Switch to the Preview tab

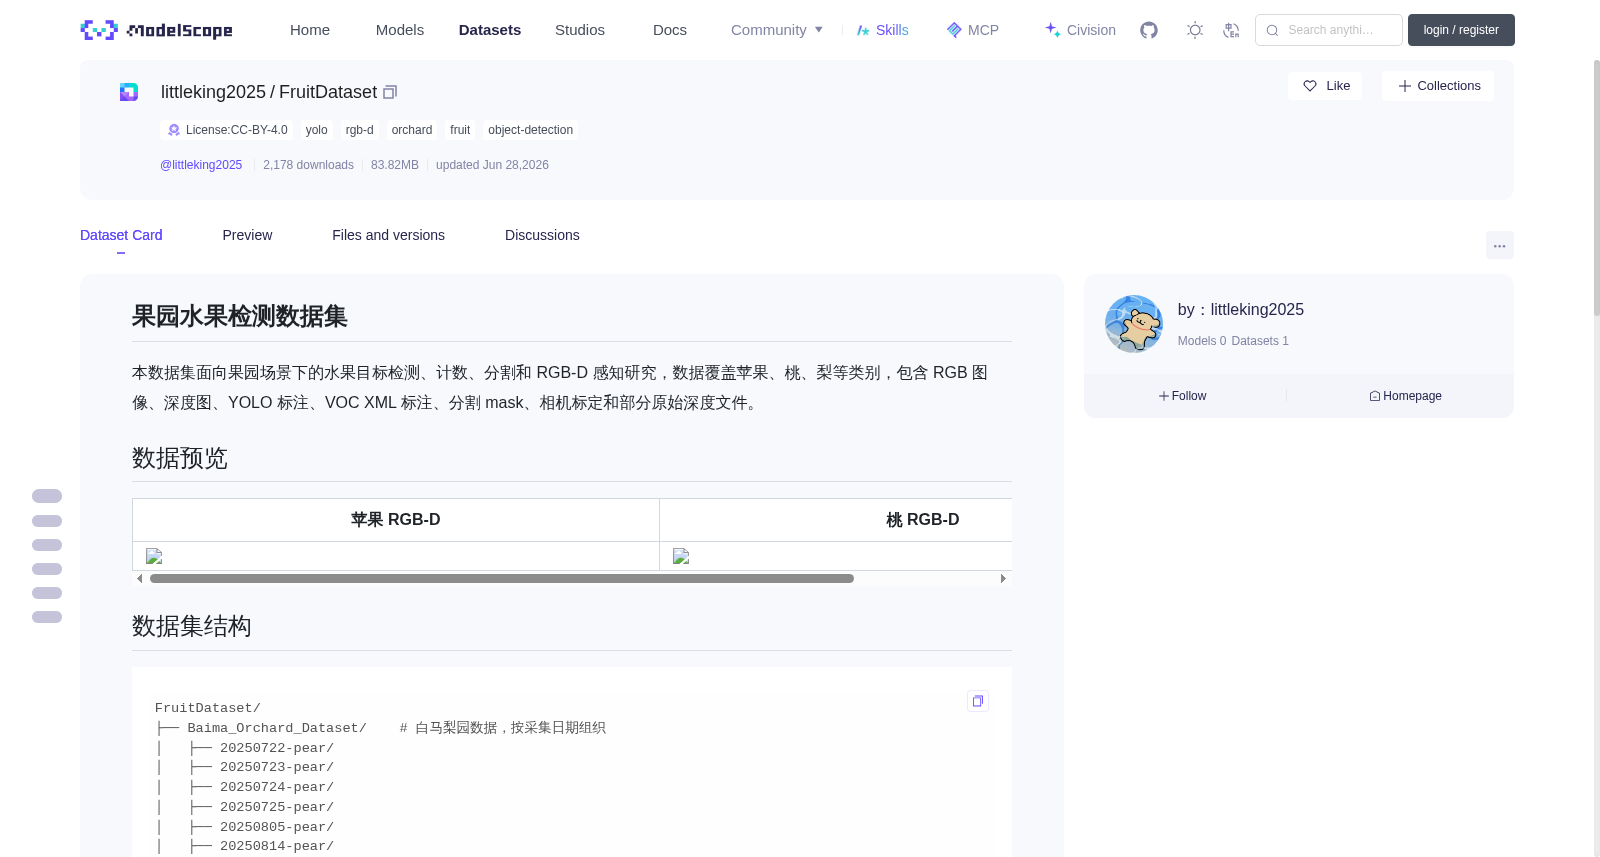[247, 235]
